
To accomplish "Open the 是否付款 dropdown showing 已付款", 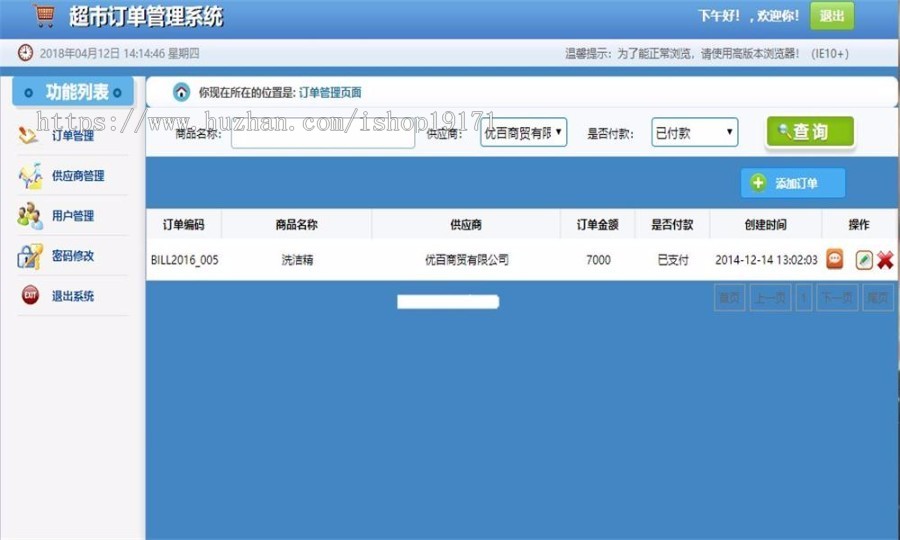I will click(695, 132).
